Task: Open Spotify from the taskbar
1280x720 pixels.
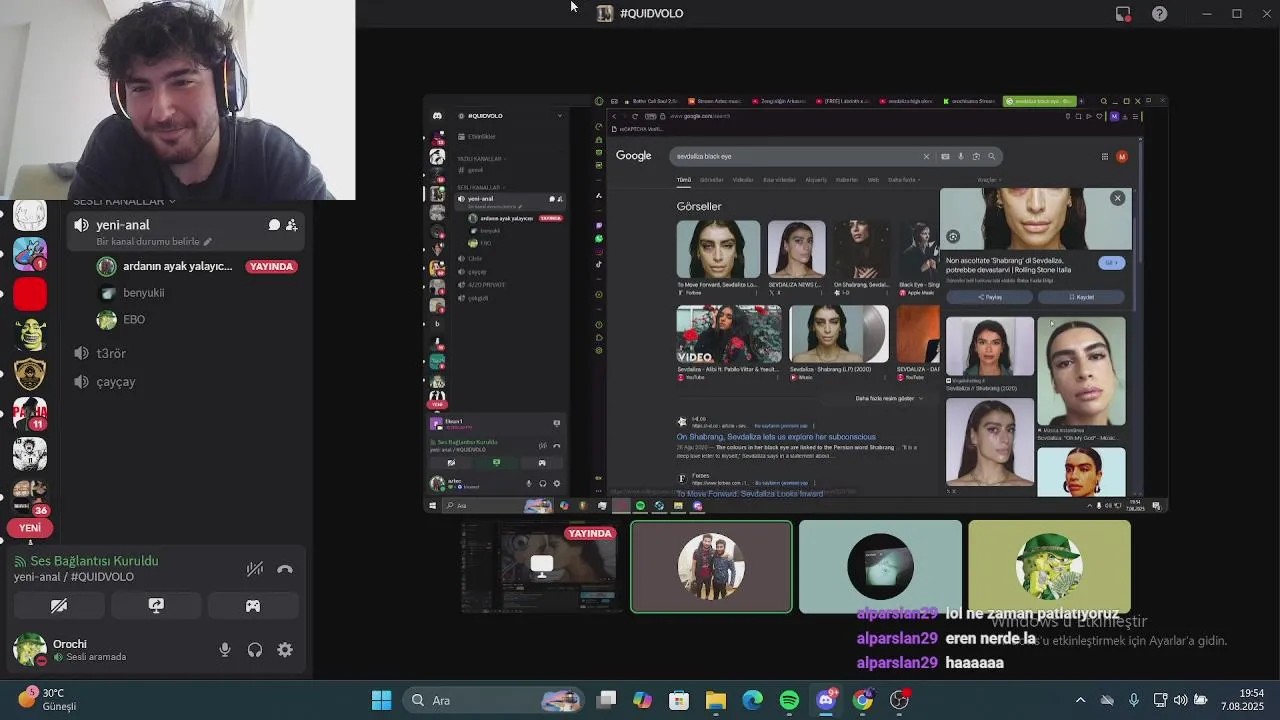Action: [789, 700]
